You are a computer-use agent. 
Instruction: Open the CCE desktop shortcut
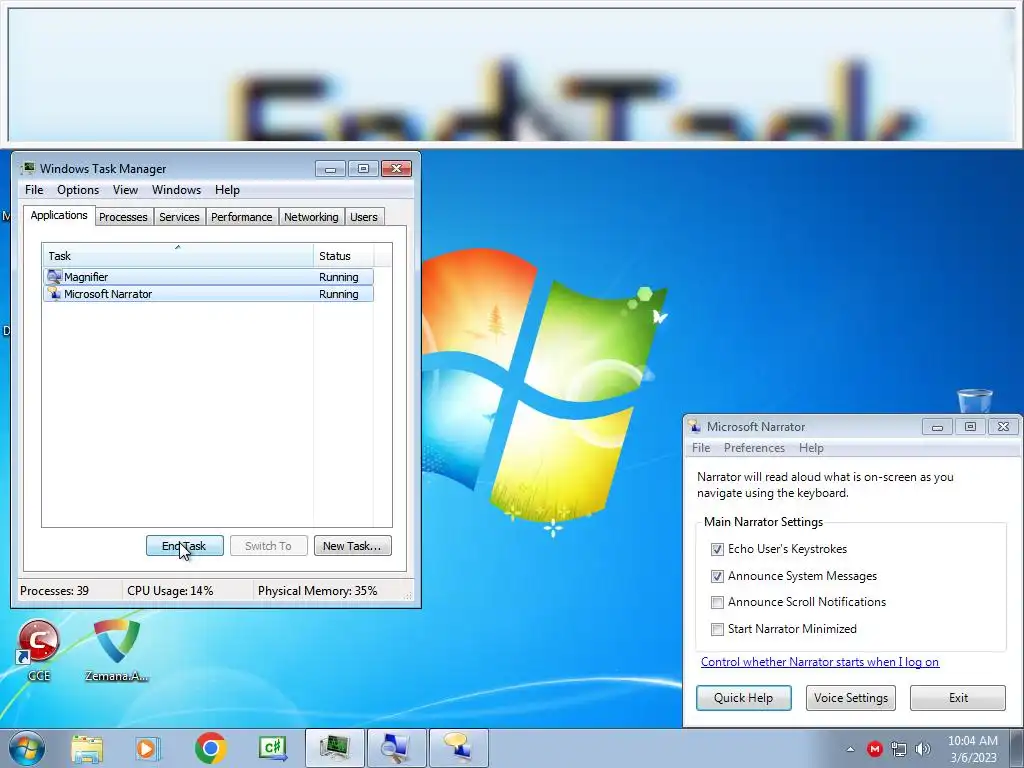pyautogui.click(x=39, y=650)
